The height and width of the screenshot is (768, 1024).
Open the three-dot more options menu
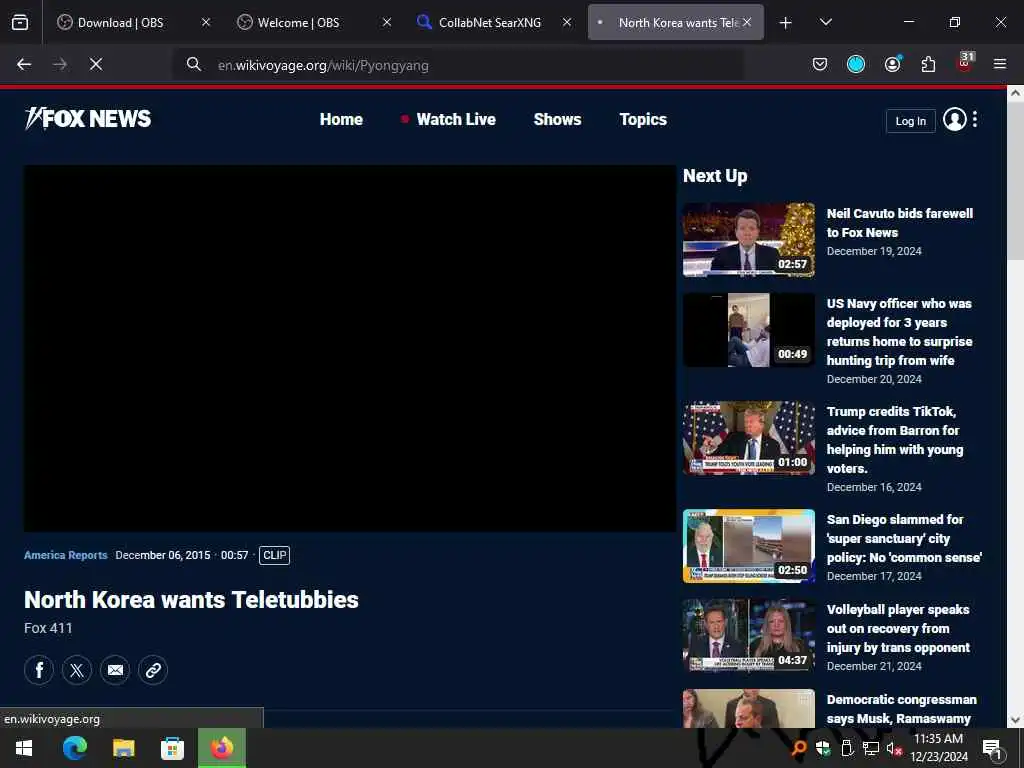(x=974, y=120)
